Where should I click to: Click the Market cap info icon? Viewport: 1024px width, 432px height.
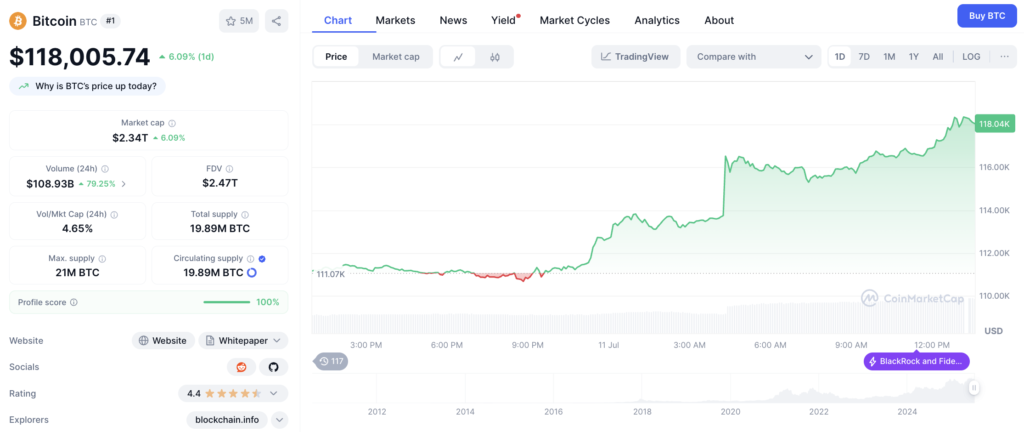click(x=172, y=123)
